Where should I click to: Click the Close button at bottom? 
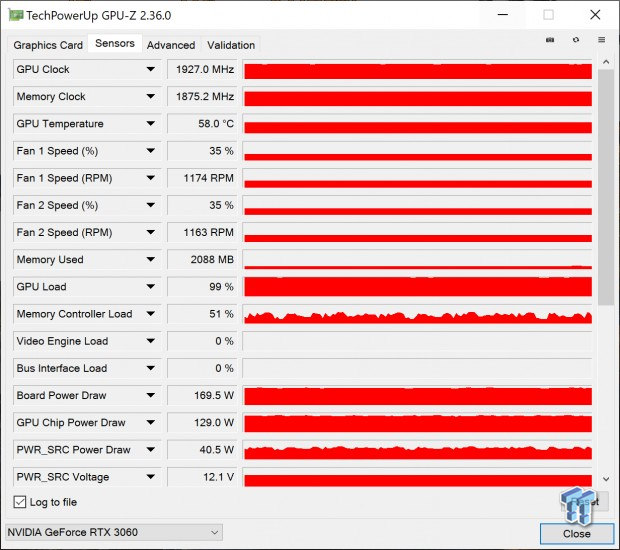tap(577, 533)
